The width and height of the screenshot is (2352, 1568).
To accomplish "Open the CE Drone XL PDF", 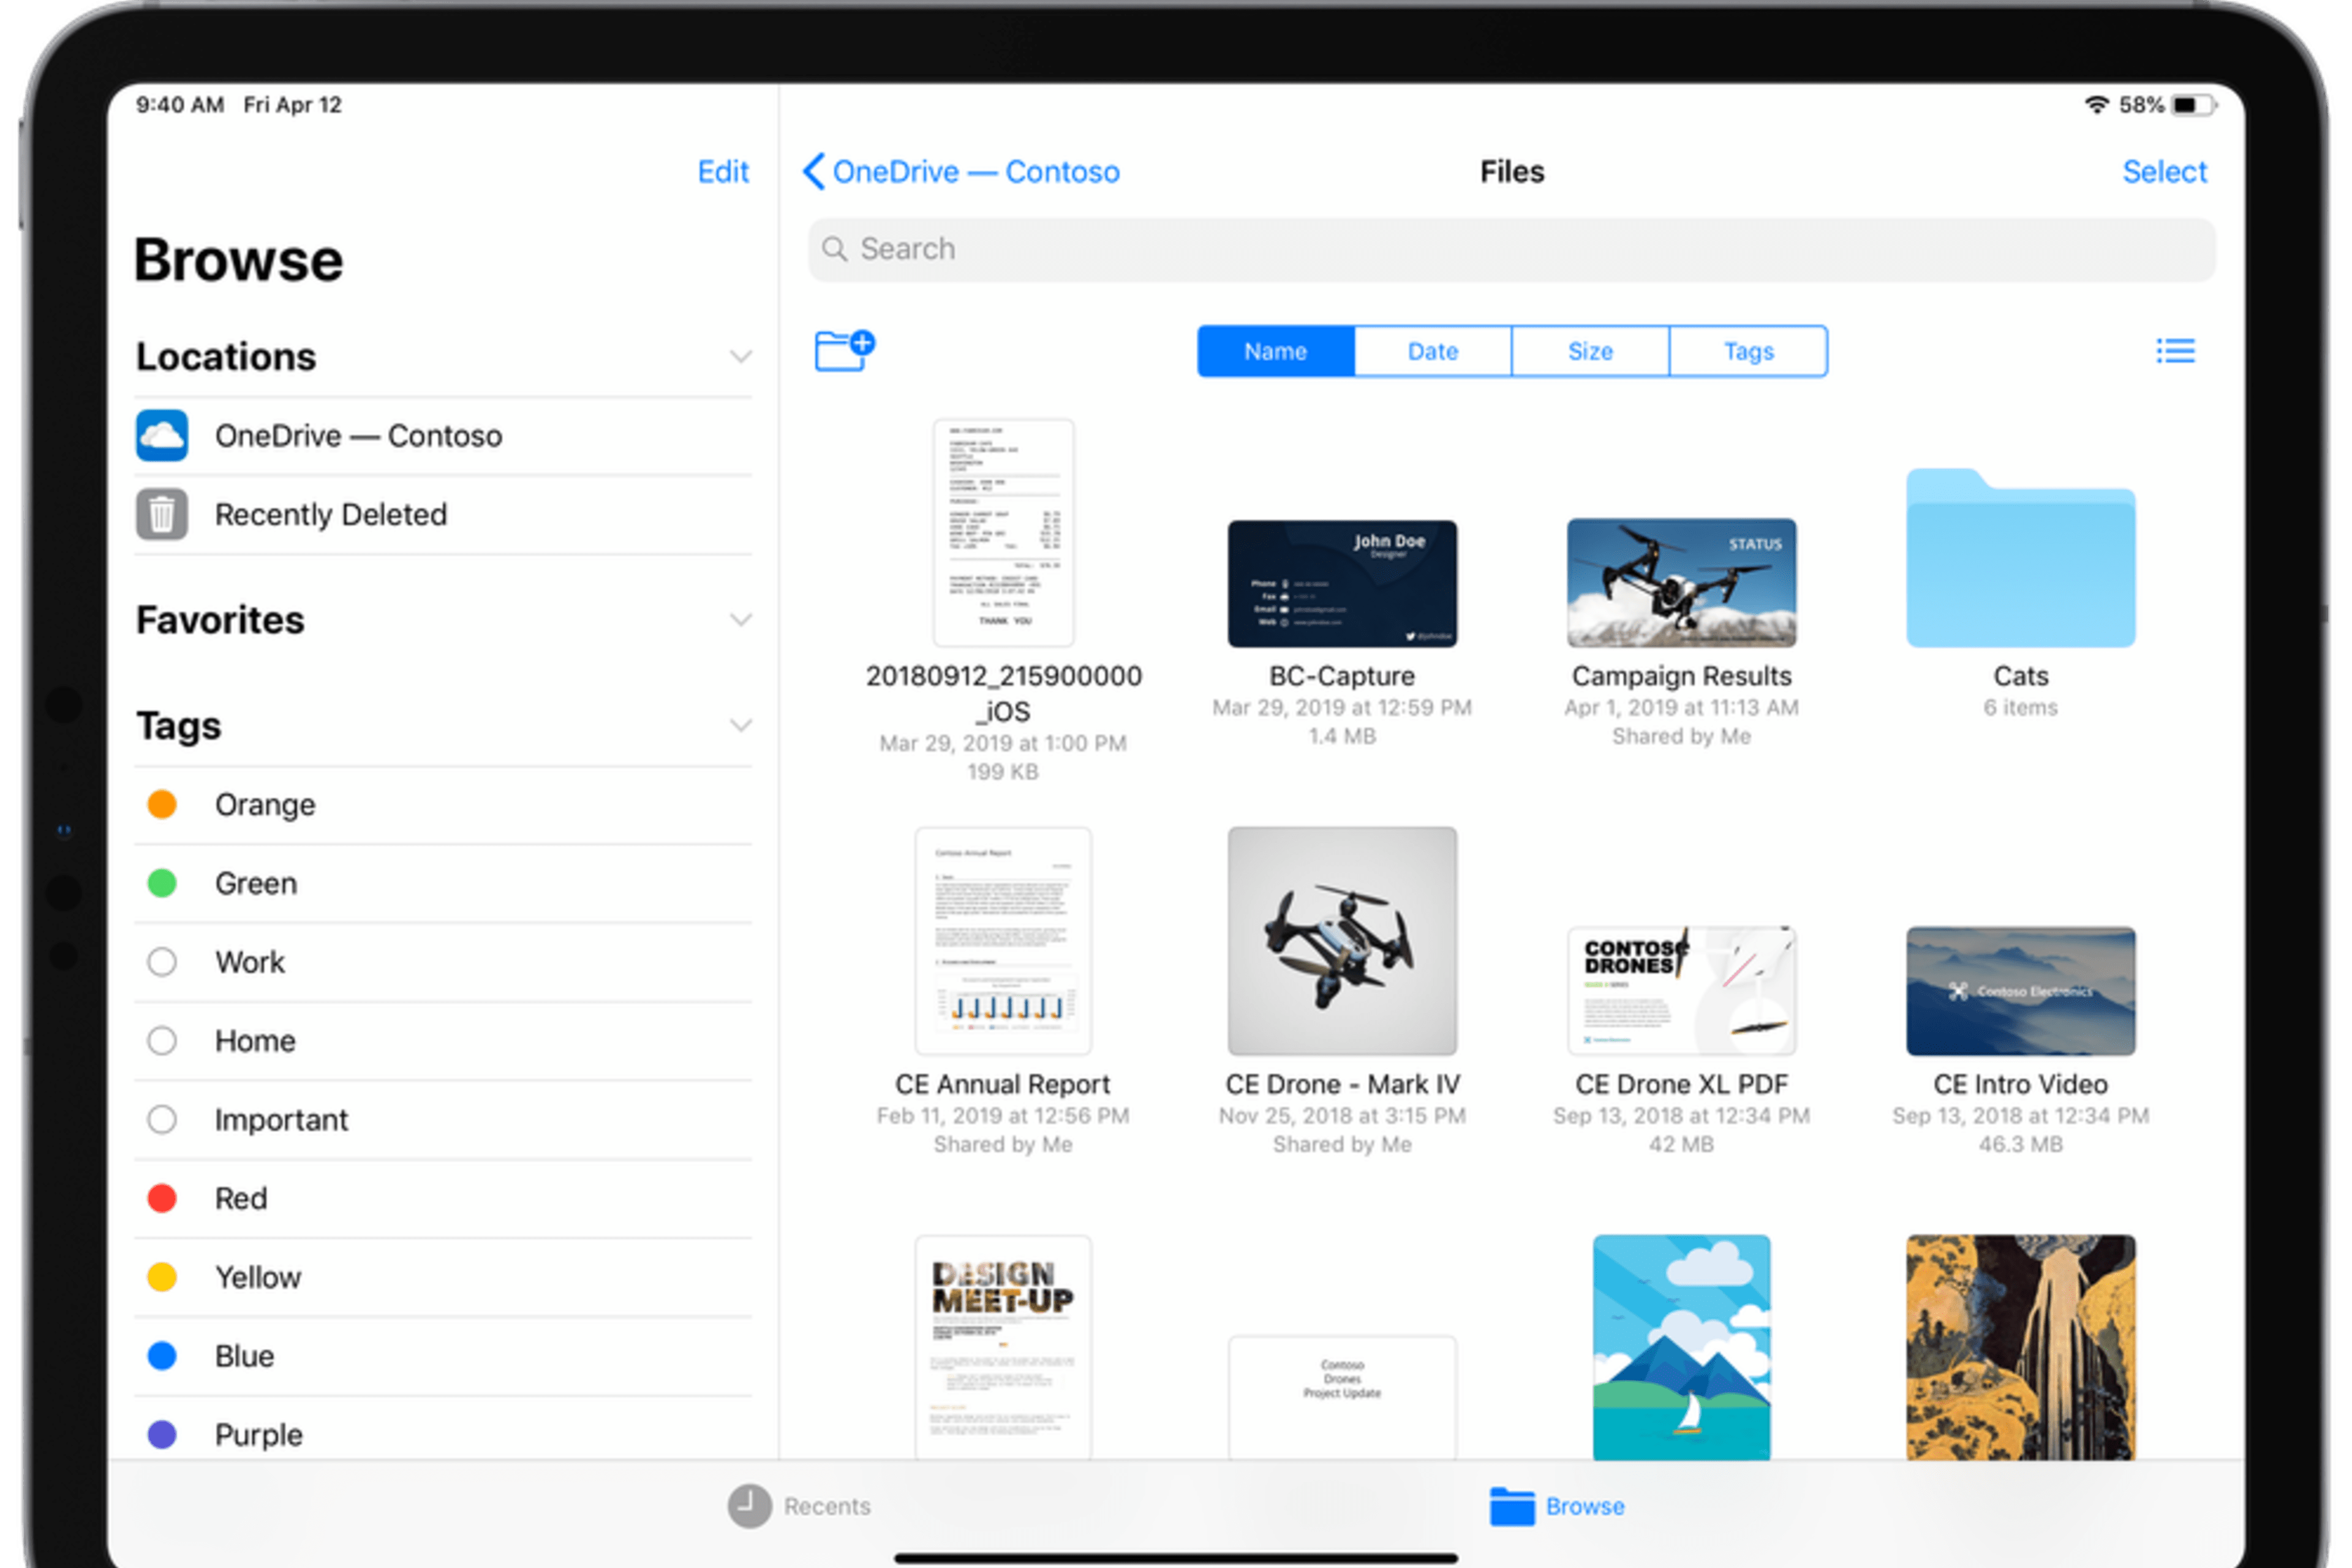I will [1681, 991].
